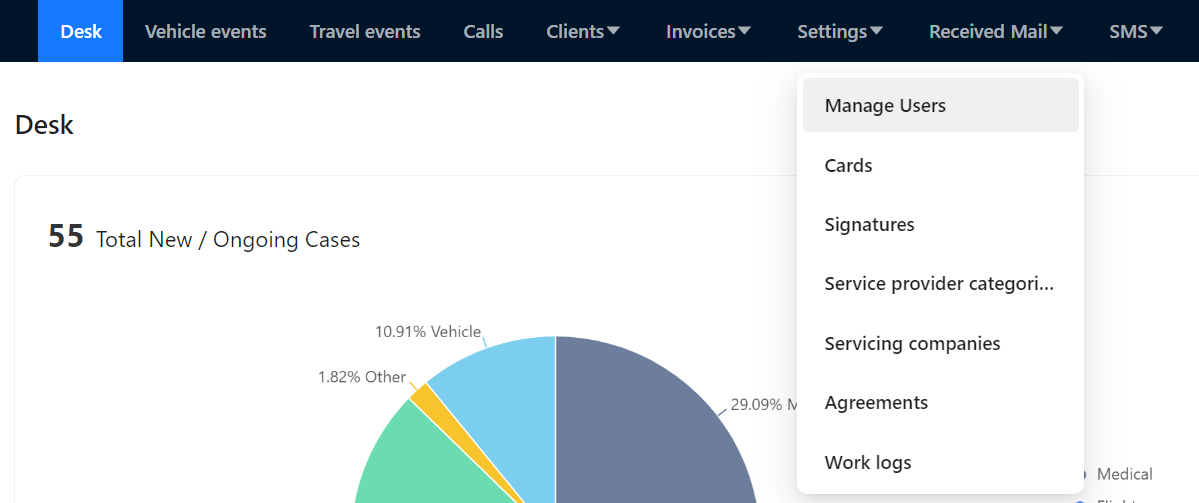Open the Desk tab
The width and height of the screenshot is (1199, 503).
[x=80, y=31]
